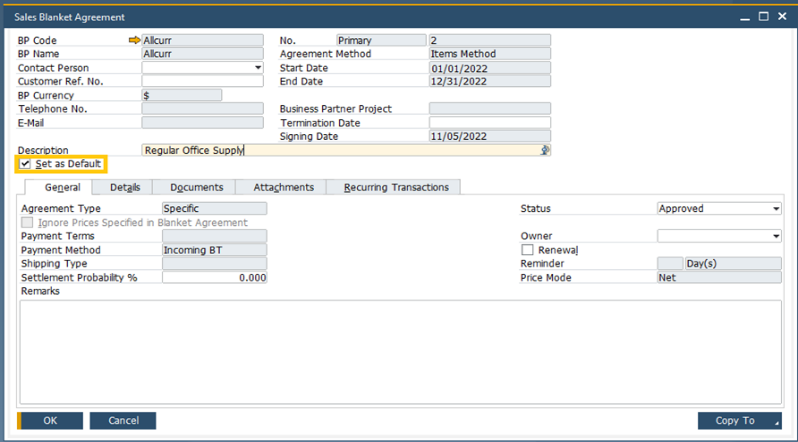Open the Copy To button menu
The height and width of the screenshot is (442, 798).
739,421
